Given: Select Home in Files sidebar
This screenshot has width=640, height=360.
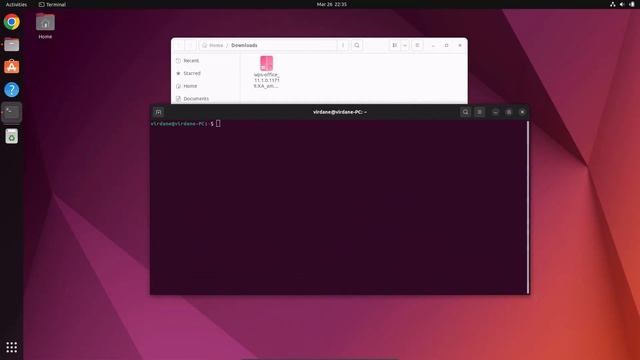Looking at the screenshot, I should (205, 86).
